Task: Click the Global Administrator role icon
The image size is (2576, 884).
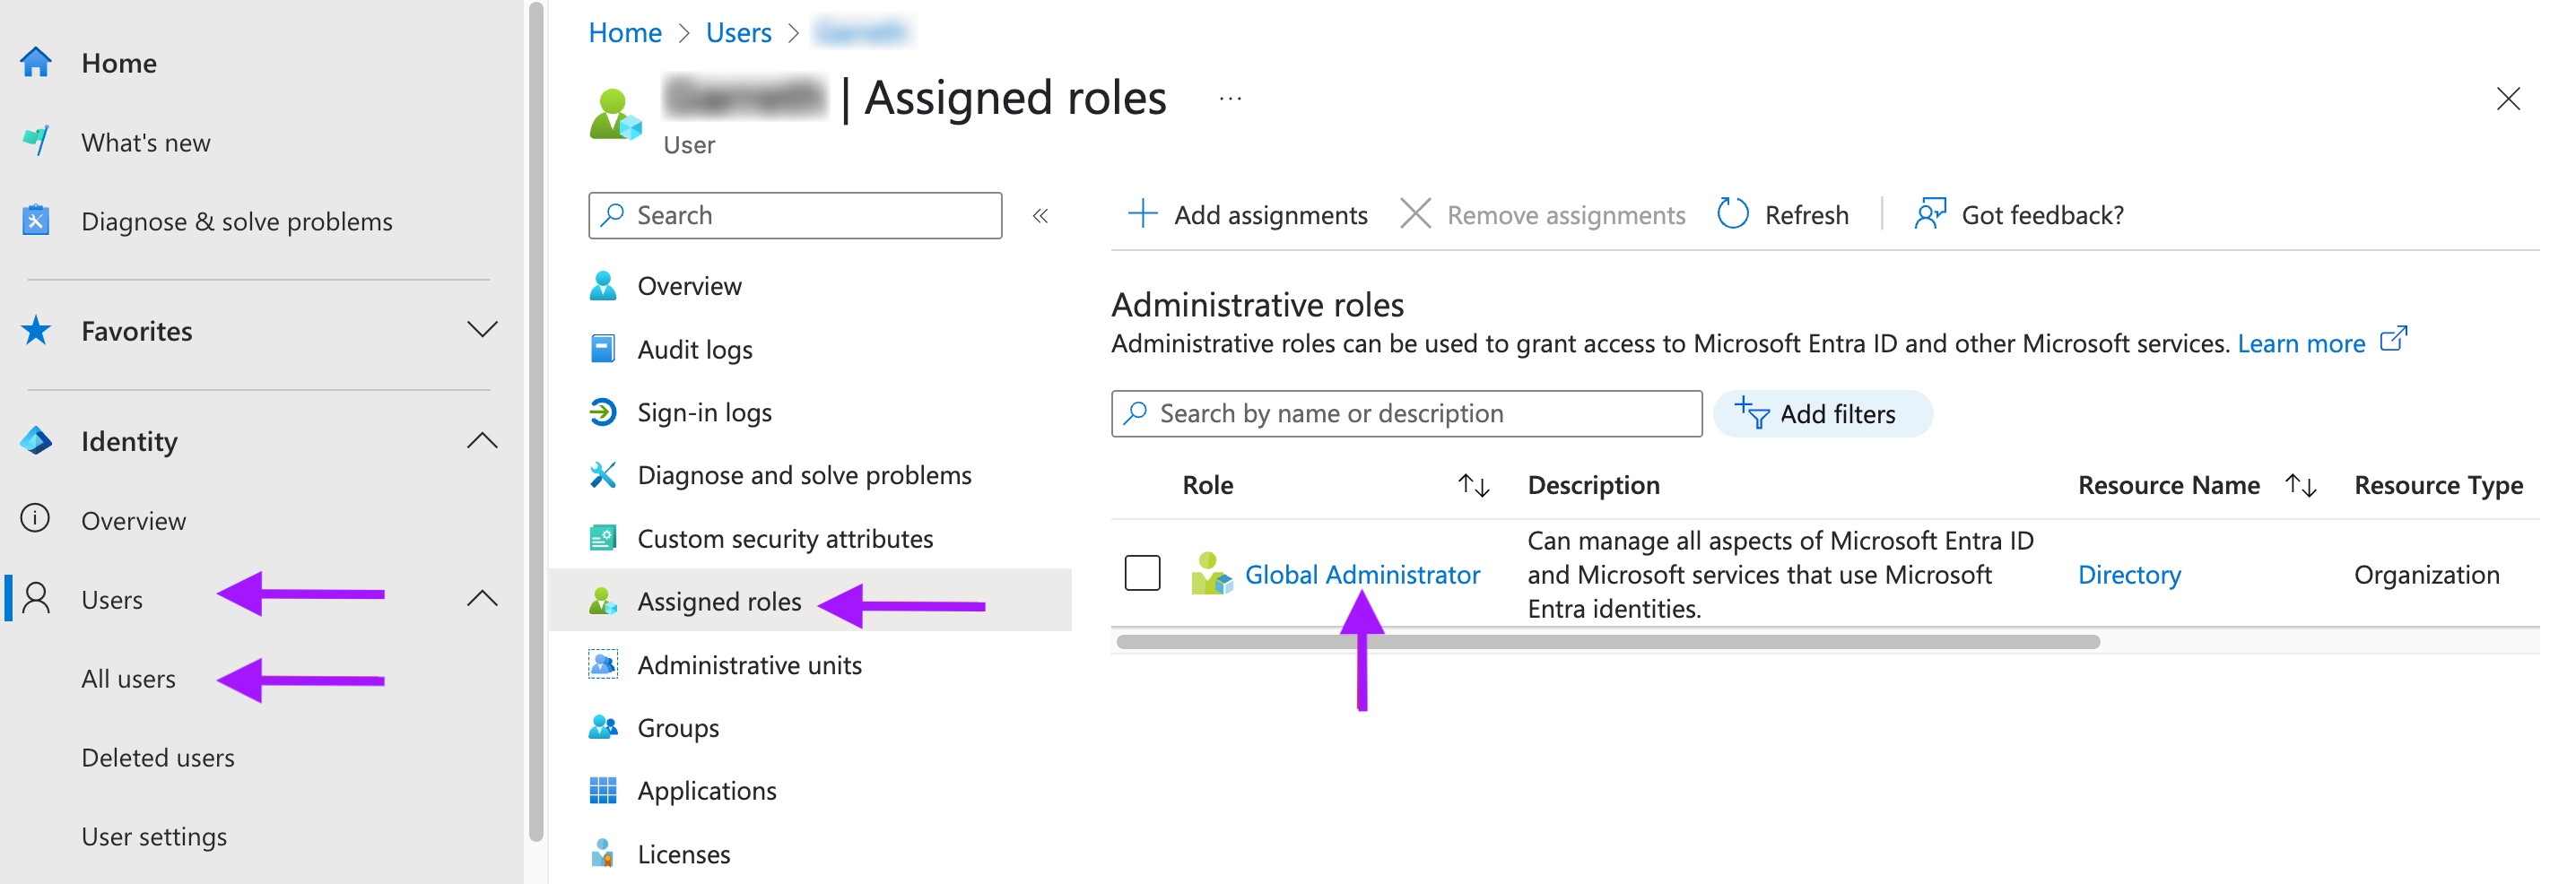Action: tap(1211, 574)
